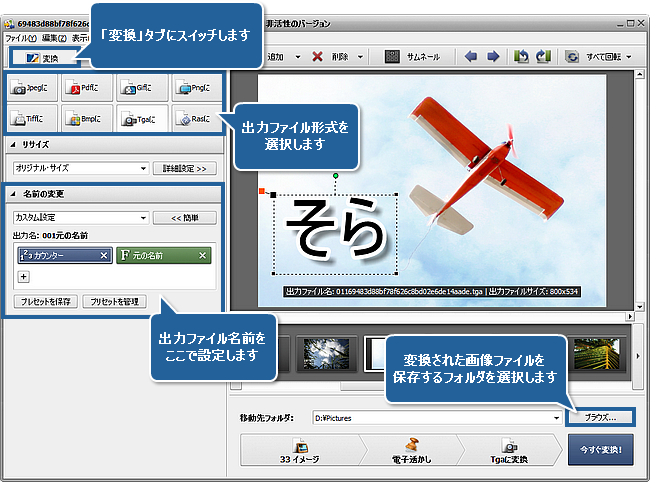
Task: Click the ブラウズ... button
Action: [x=600, y=418]
